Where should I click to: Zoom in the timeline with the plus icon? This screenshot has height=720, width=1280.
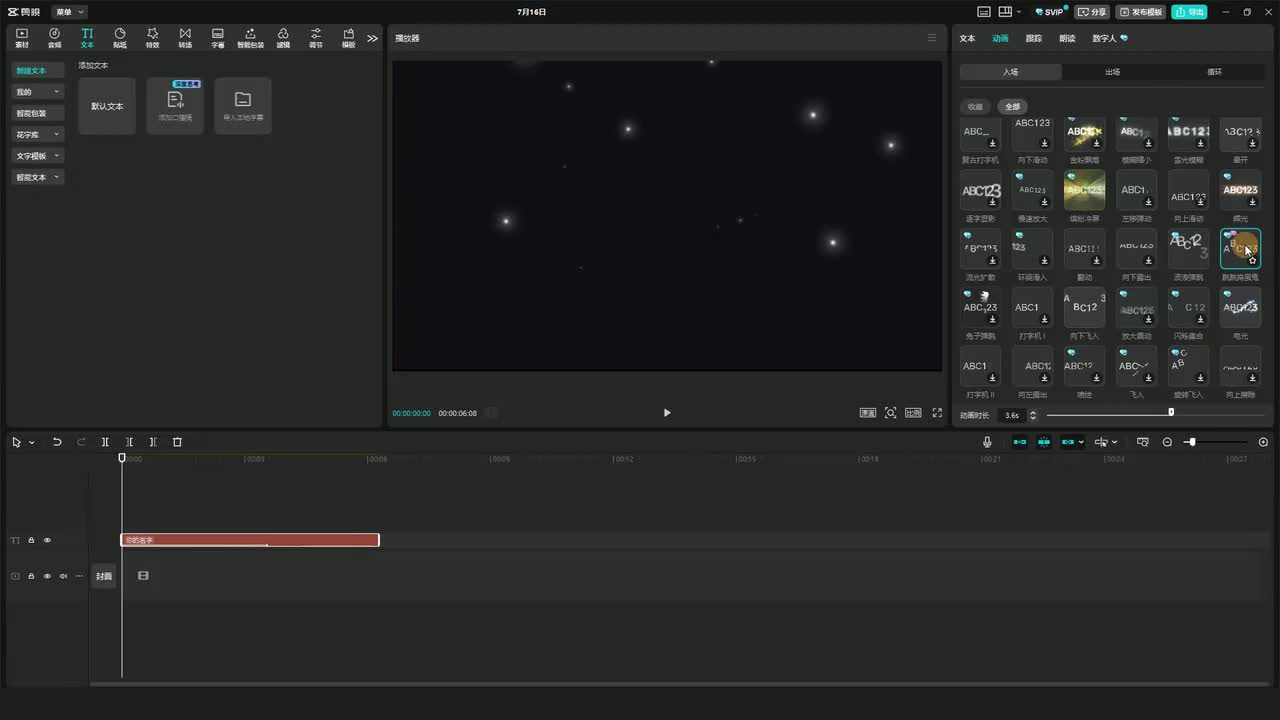(x=1263, y=442)
